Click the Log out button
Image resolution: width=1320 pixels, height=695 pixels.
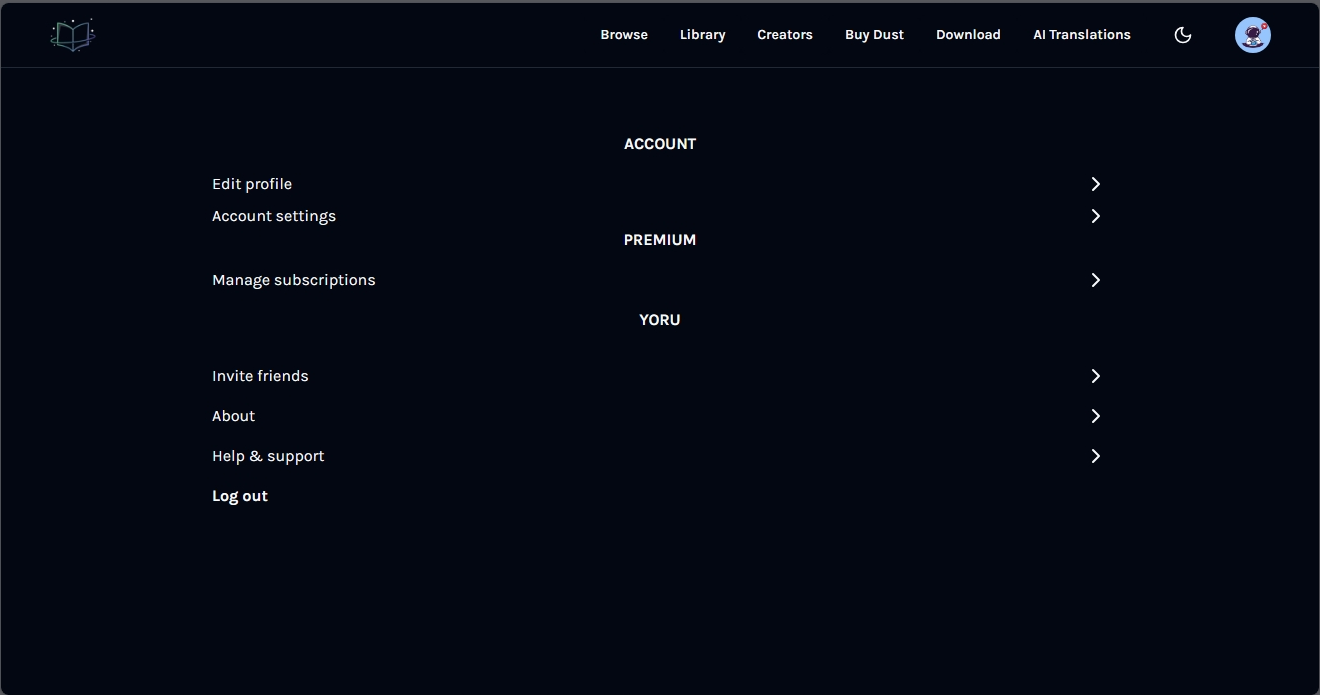(240, 496)
